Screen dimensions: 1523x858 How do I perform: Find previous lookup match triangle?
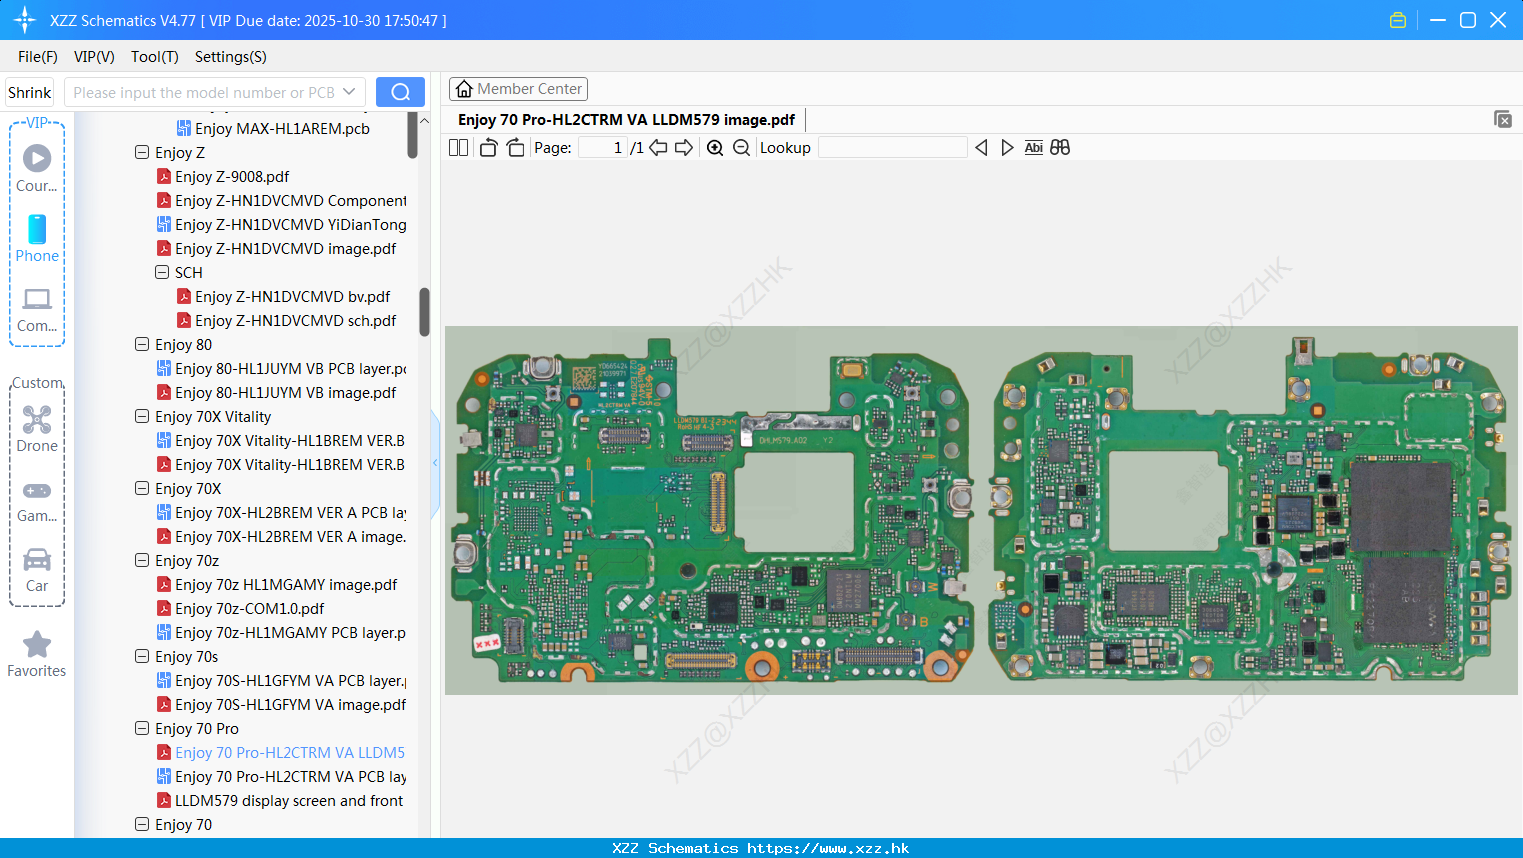981,148
